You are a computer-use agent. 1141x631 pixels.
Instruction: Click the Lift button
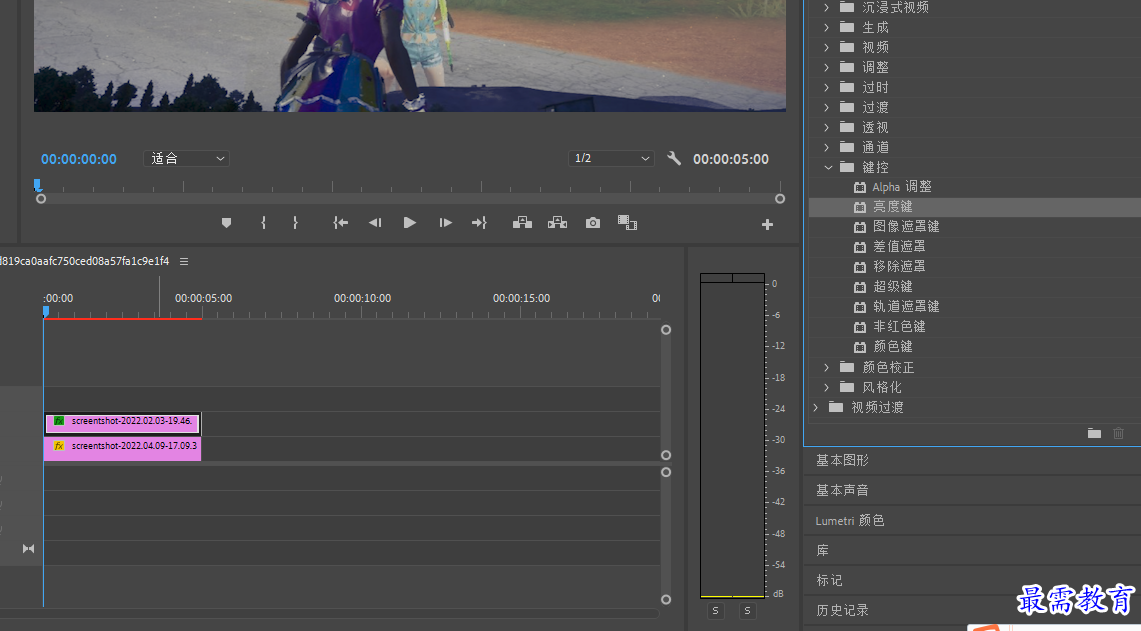(x=522, y=223)
